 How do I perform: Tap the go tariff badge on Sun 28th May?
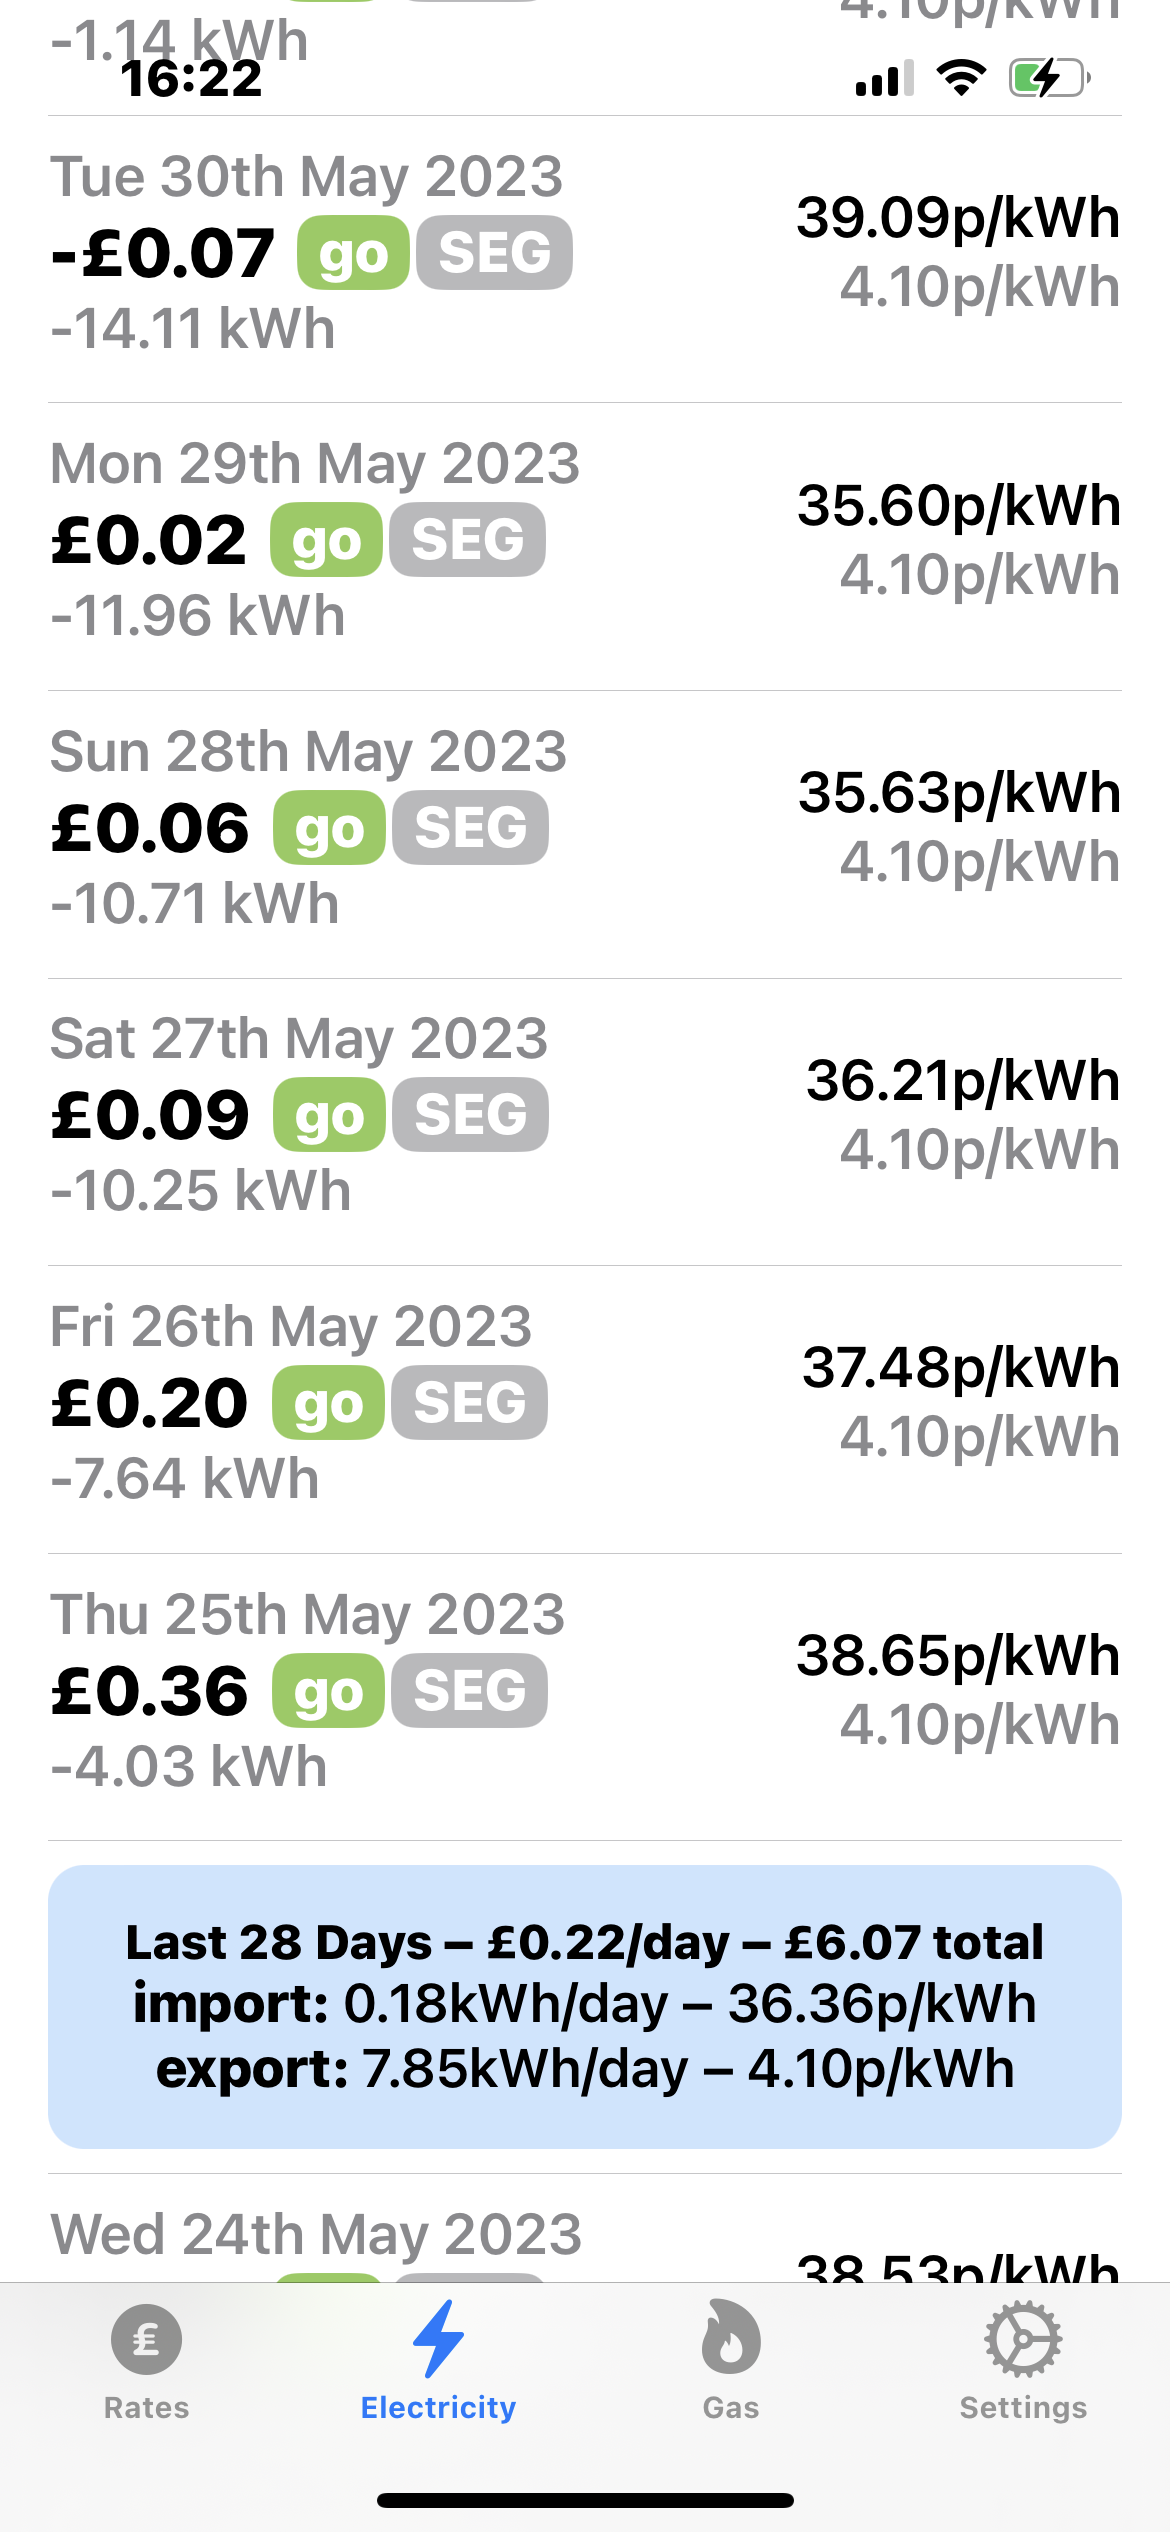tap(329, 828)
